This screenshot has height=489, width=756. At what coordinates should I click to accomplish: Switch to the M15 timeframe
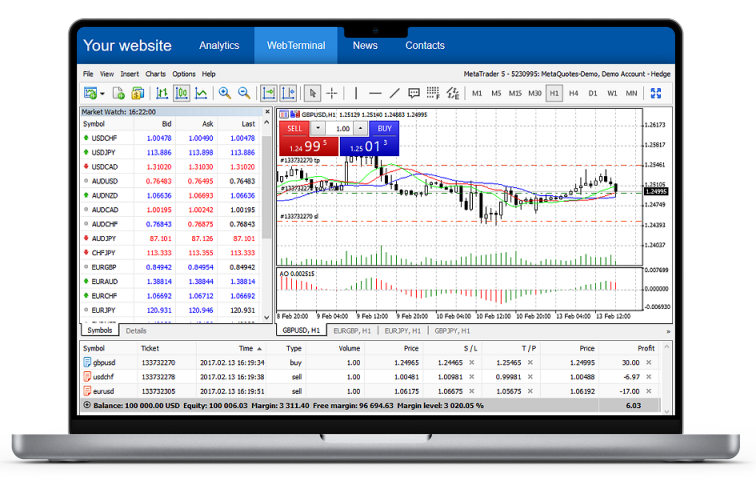[x=515, y=94]
